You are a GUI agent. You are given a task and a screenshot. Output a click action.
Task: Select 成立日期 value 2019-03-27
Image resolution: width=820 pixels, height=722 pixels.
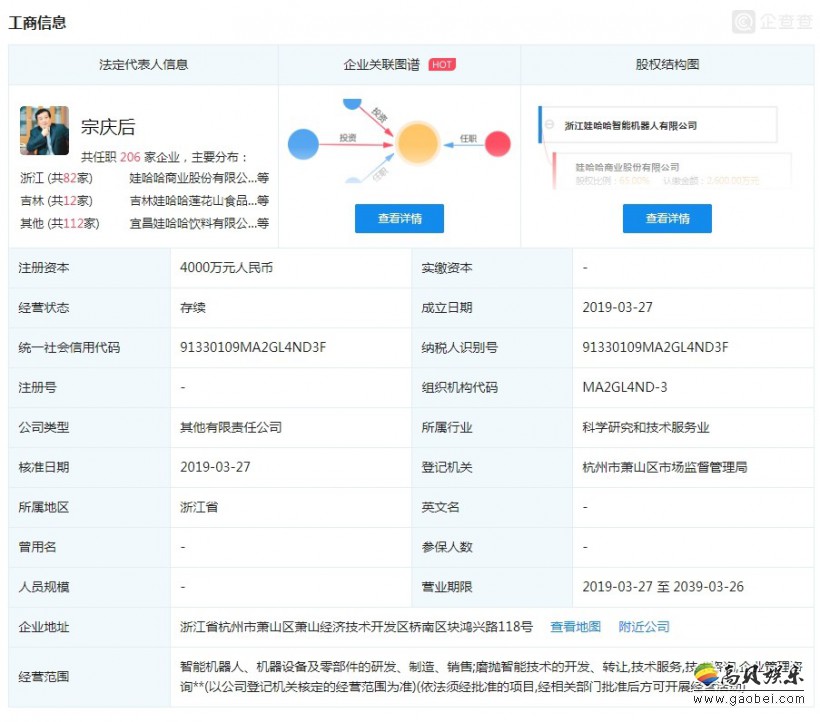pos(618,307)
